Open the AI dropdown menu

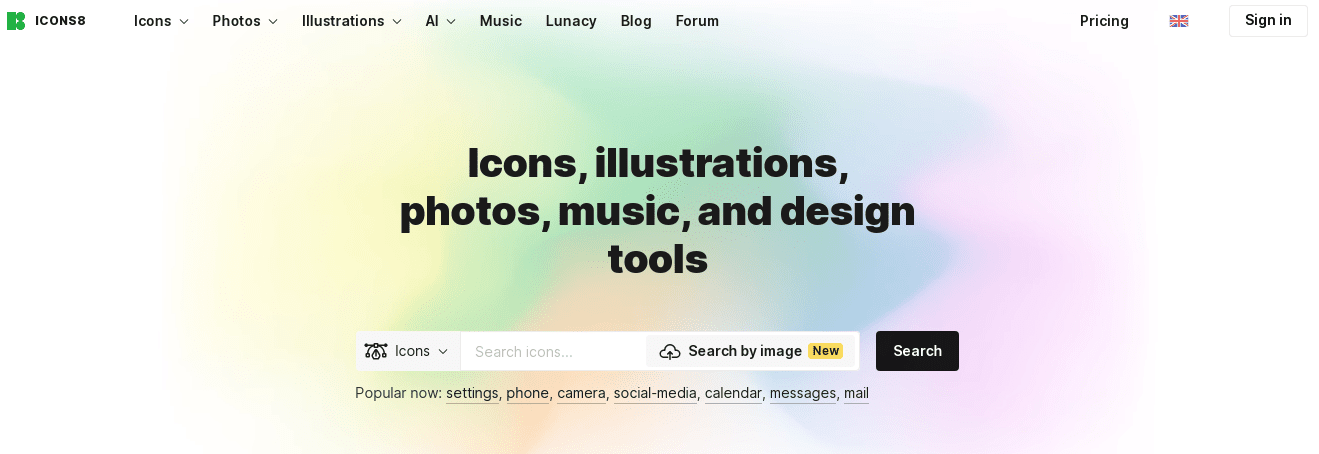[440, 21]
